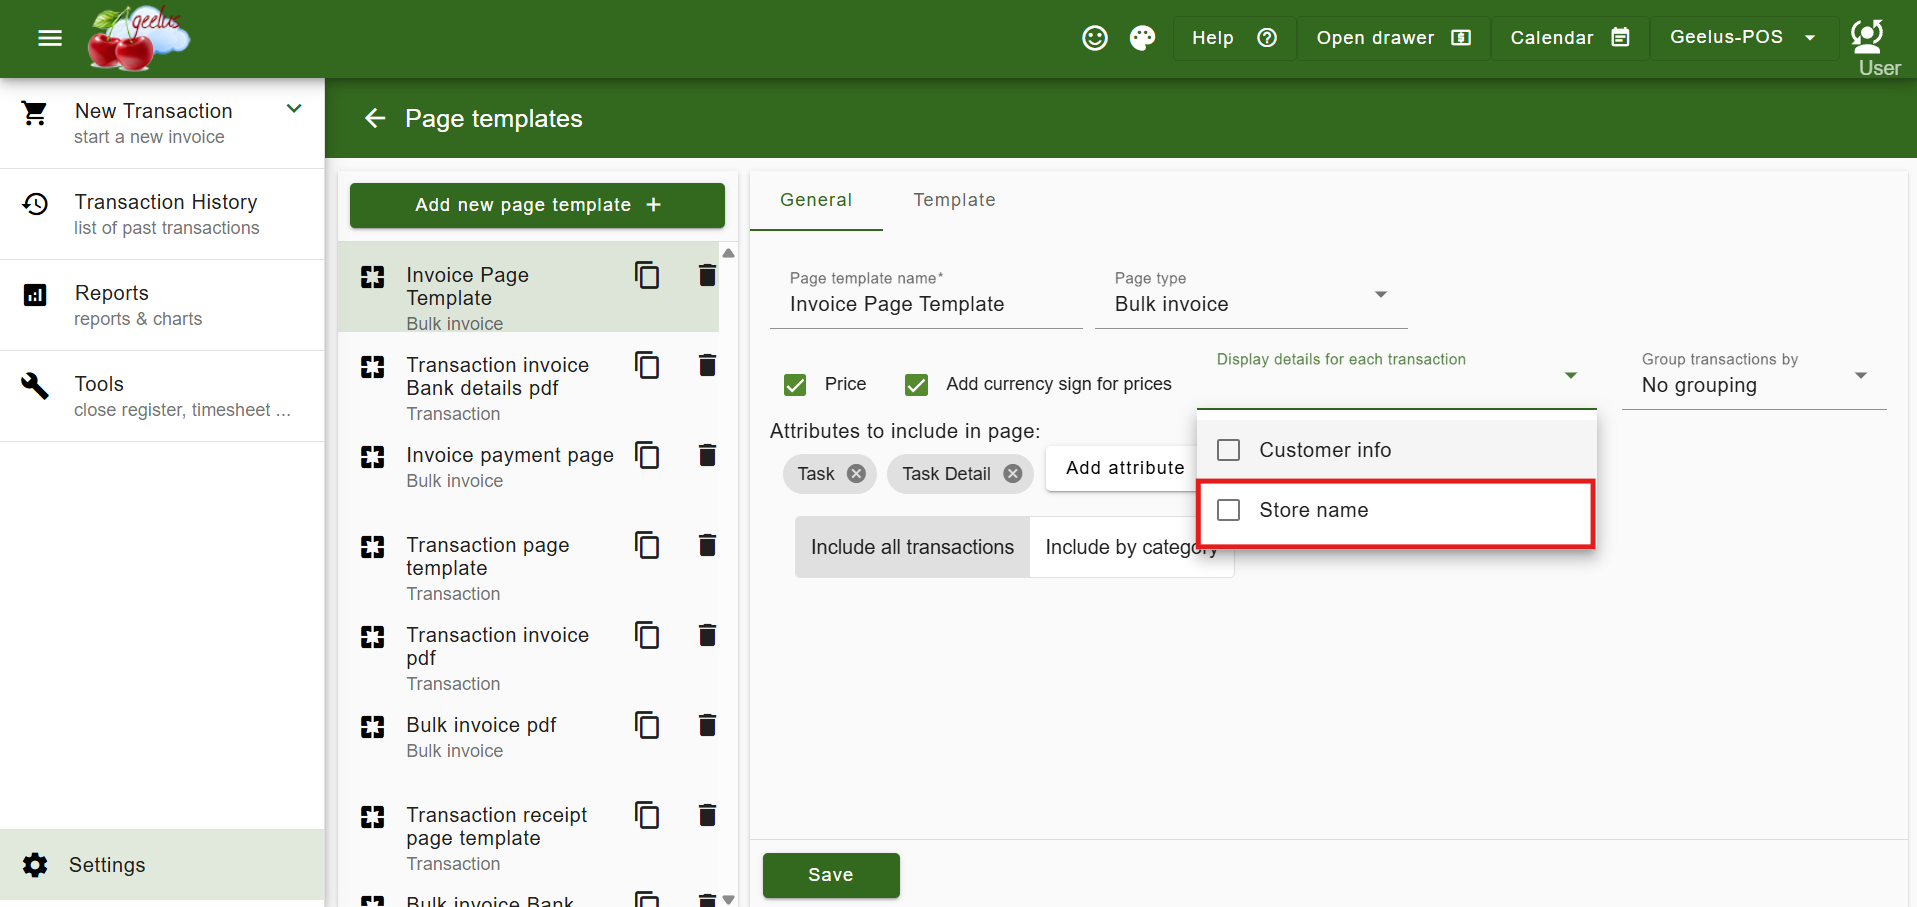The width and height of the screenshot is (1917, 907).
Task: Duplicate the Invoice Page Template
Action: point(647,275)
